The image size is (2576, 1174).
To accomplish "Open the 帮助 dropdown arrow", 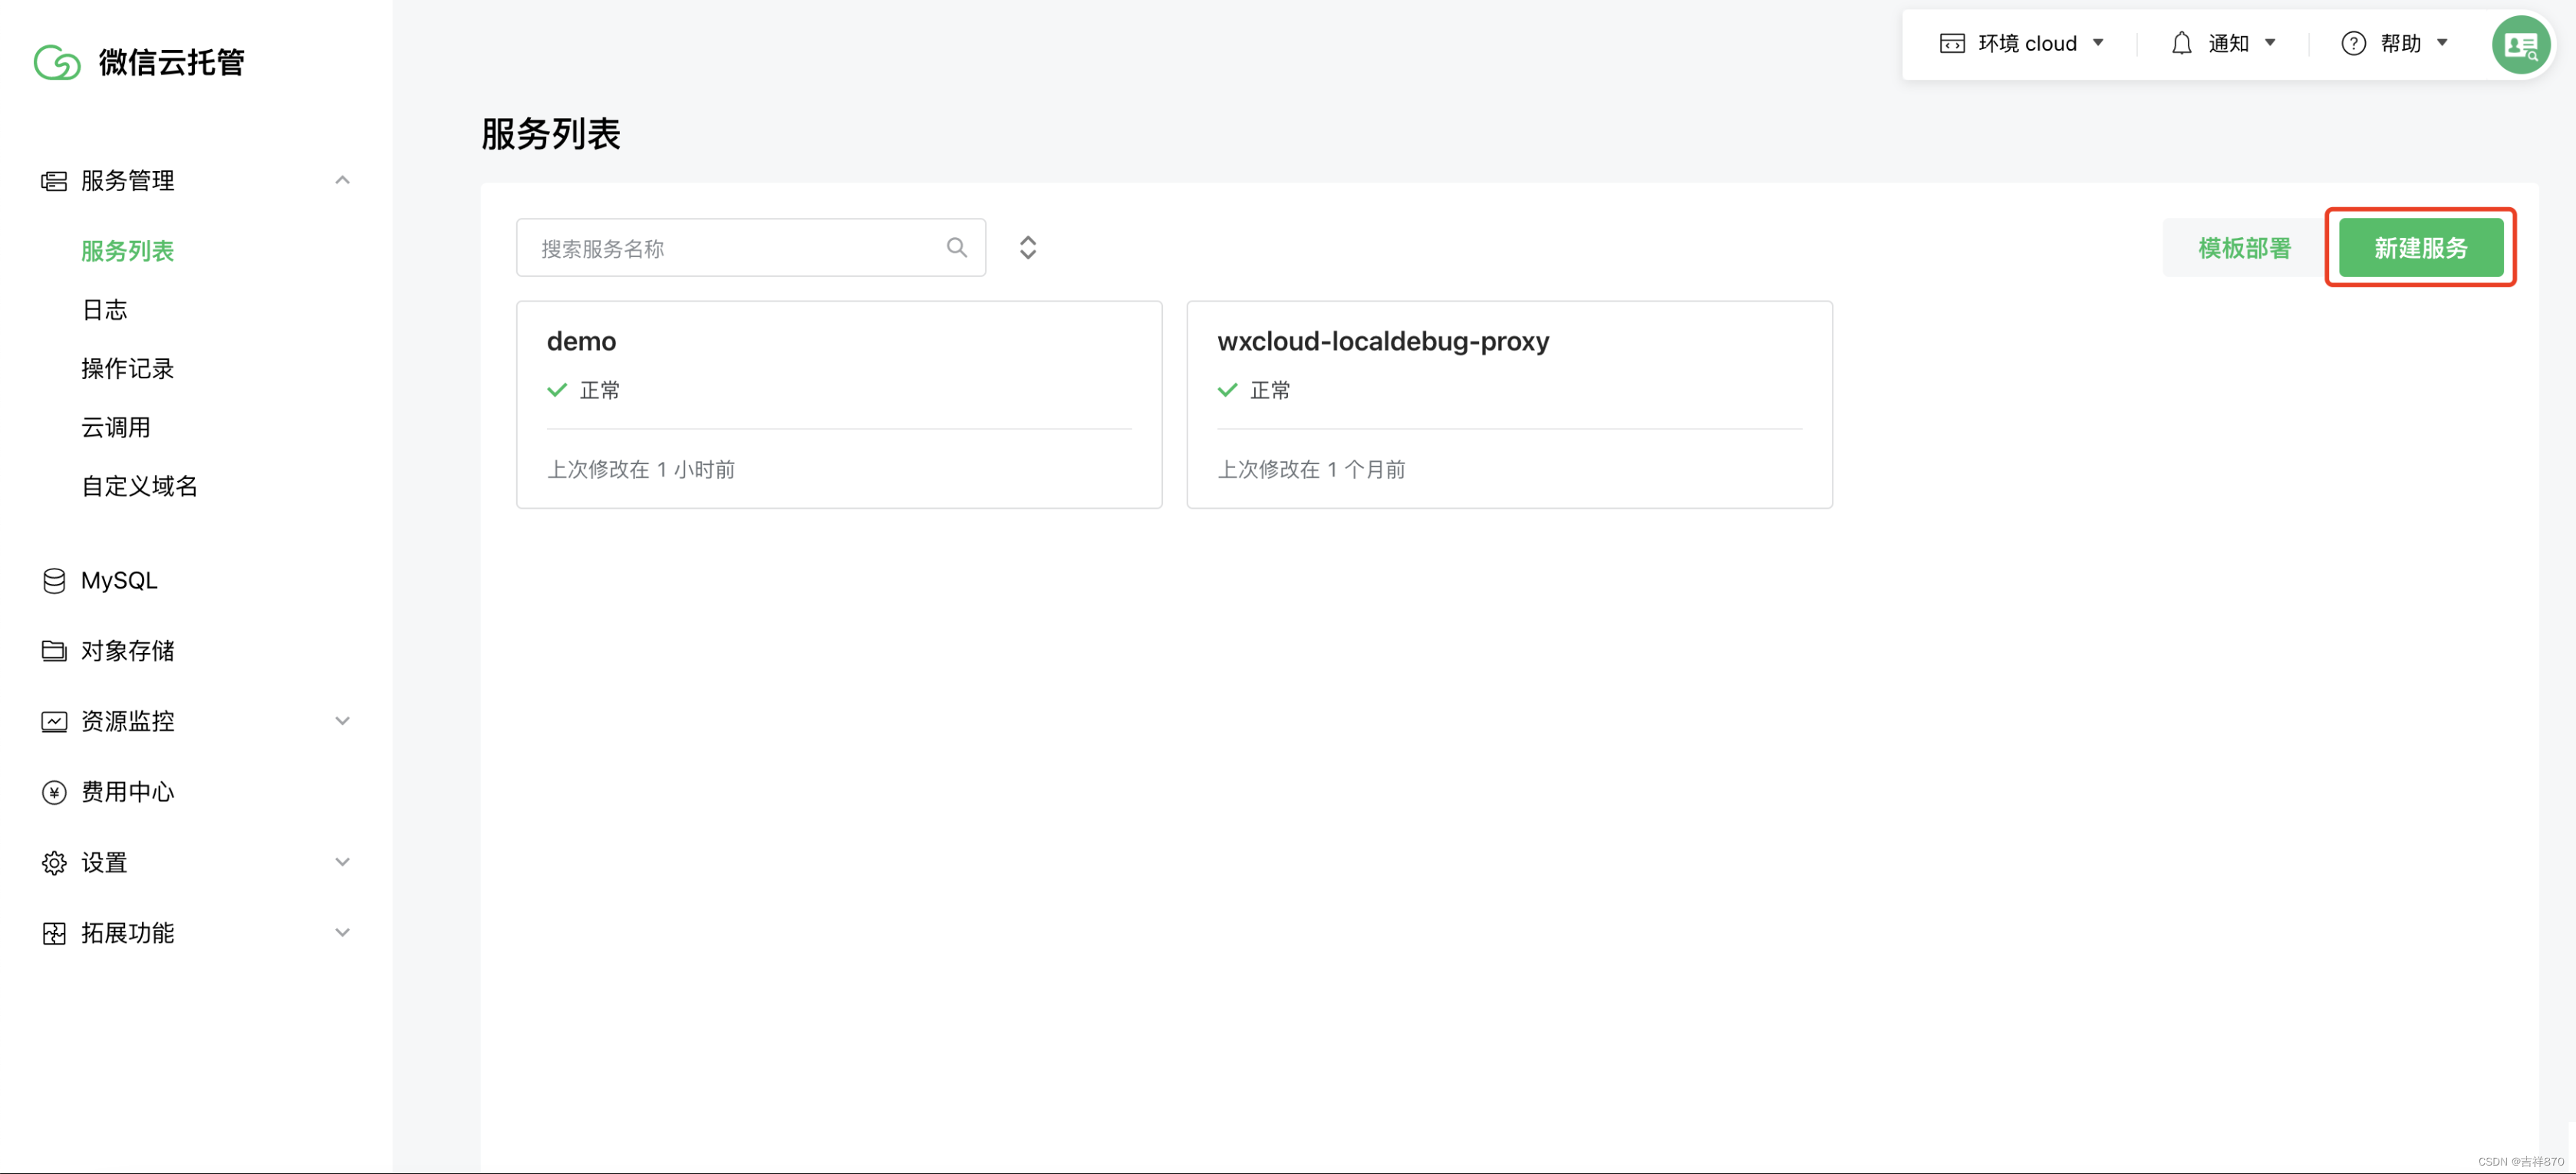I will click(2443, 43).
